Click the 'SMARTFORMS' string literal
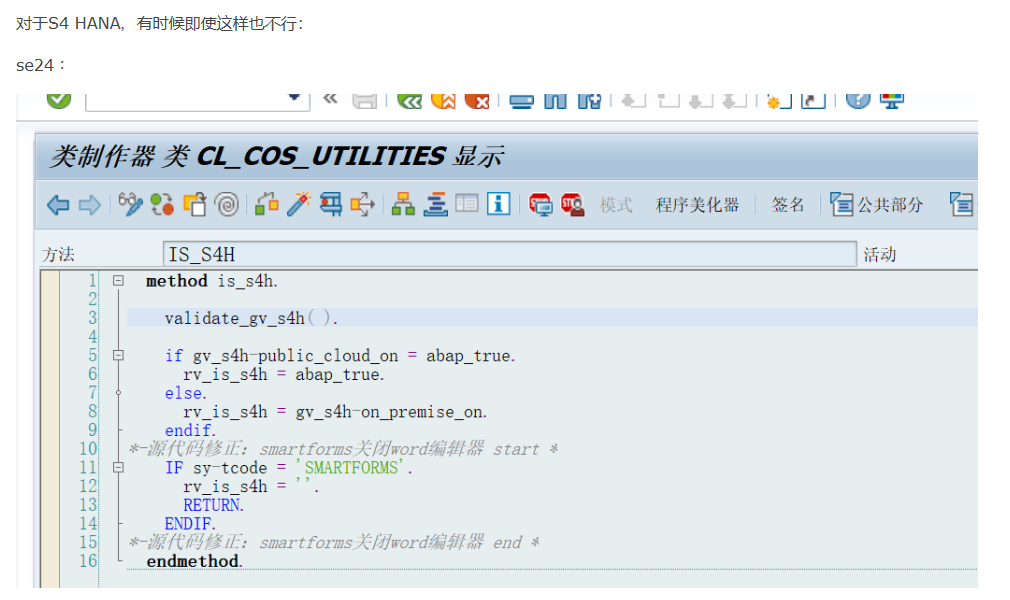This screenshot has height=600, width=1010. (350, 467)
